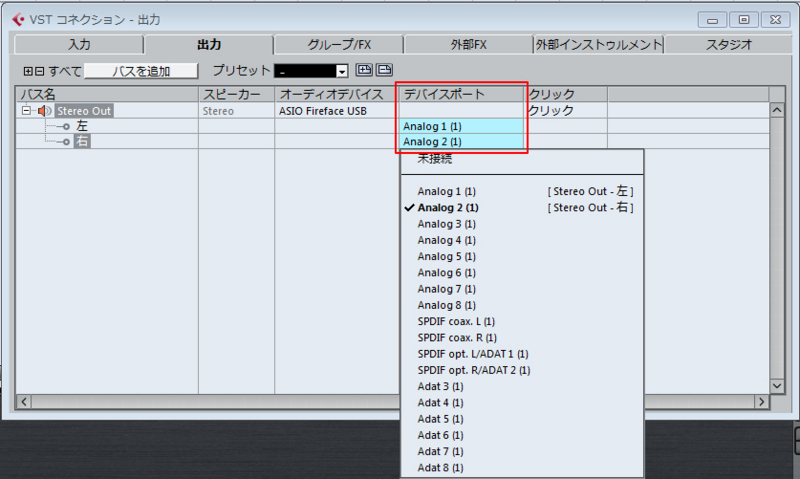Click the オーディオデバイス column header
Viewport: 800px width, 479px height.
pos(336,94)
